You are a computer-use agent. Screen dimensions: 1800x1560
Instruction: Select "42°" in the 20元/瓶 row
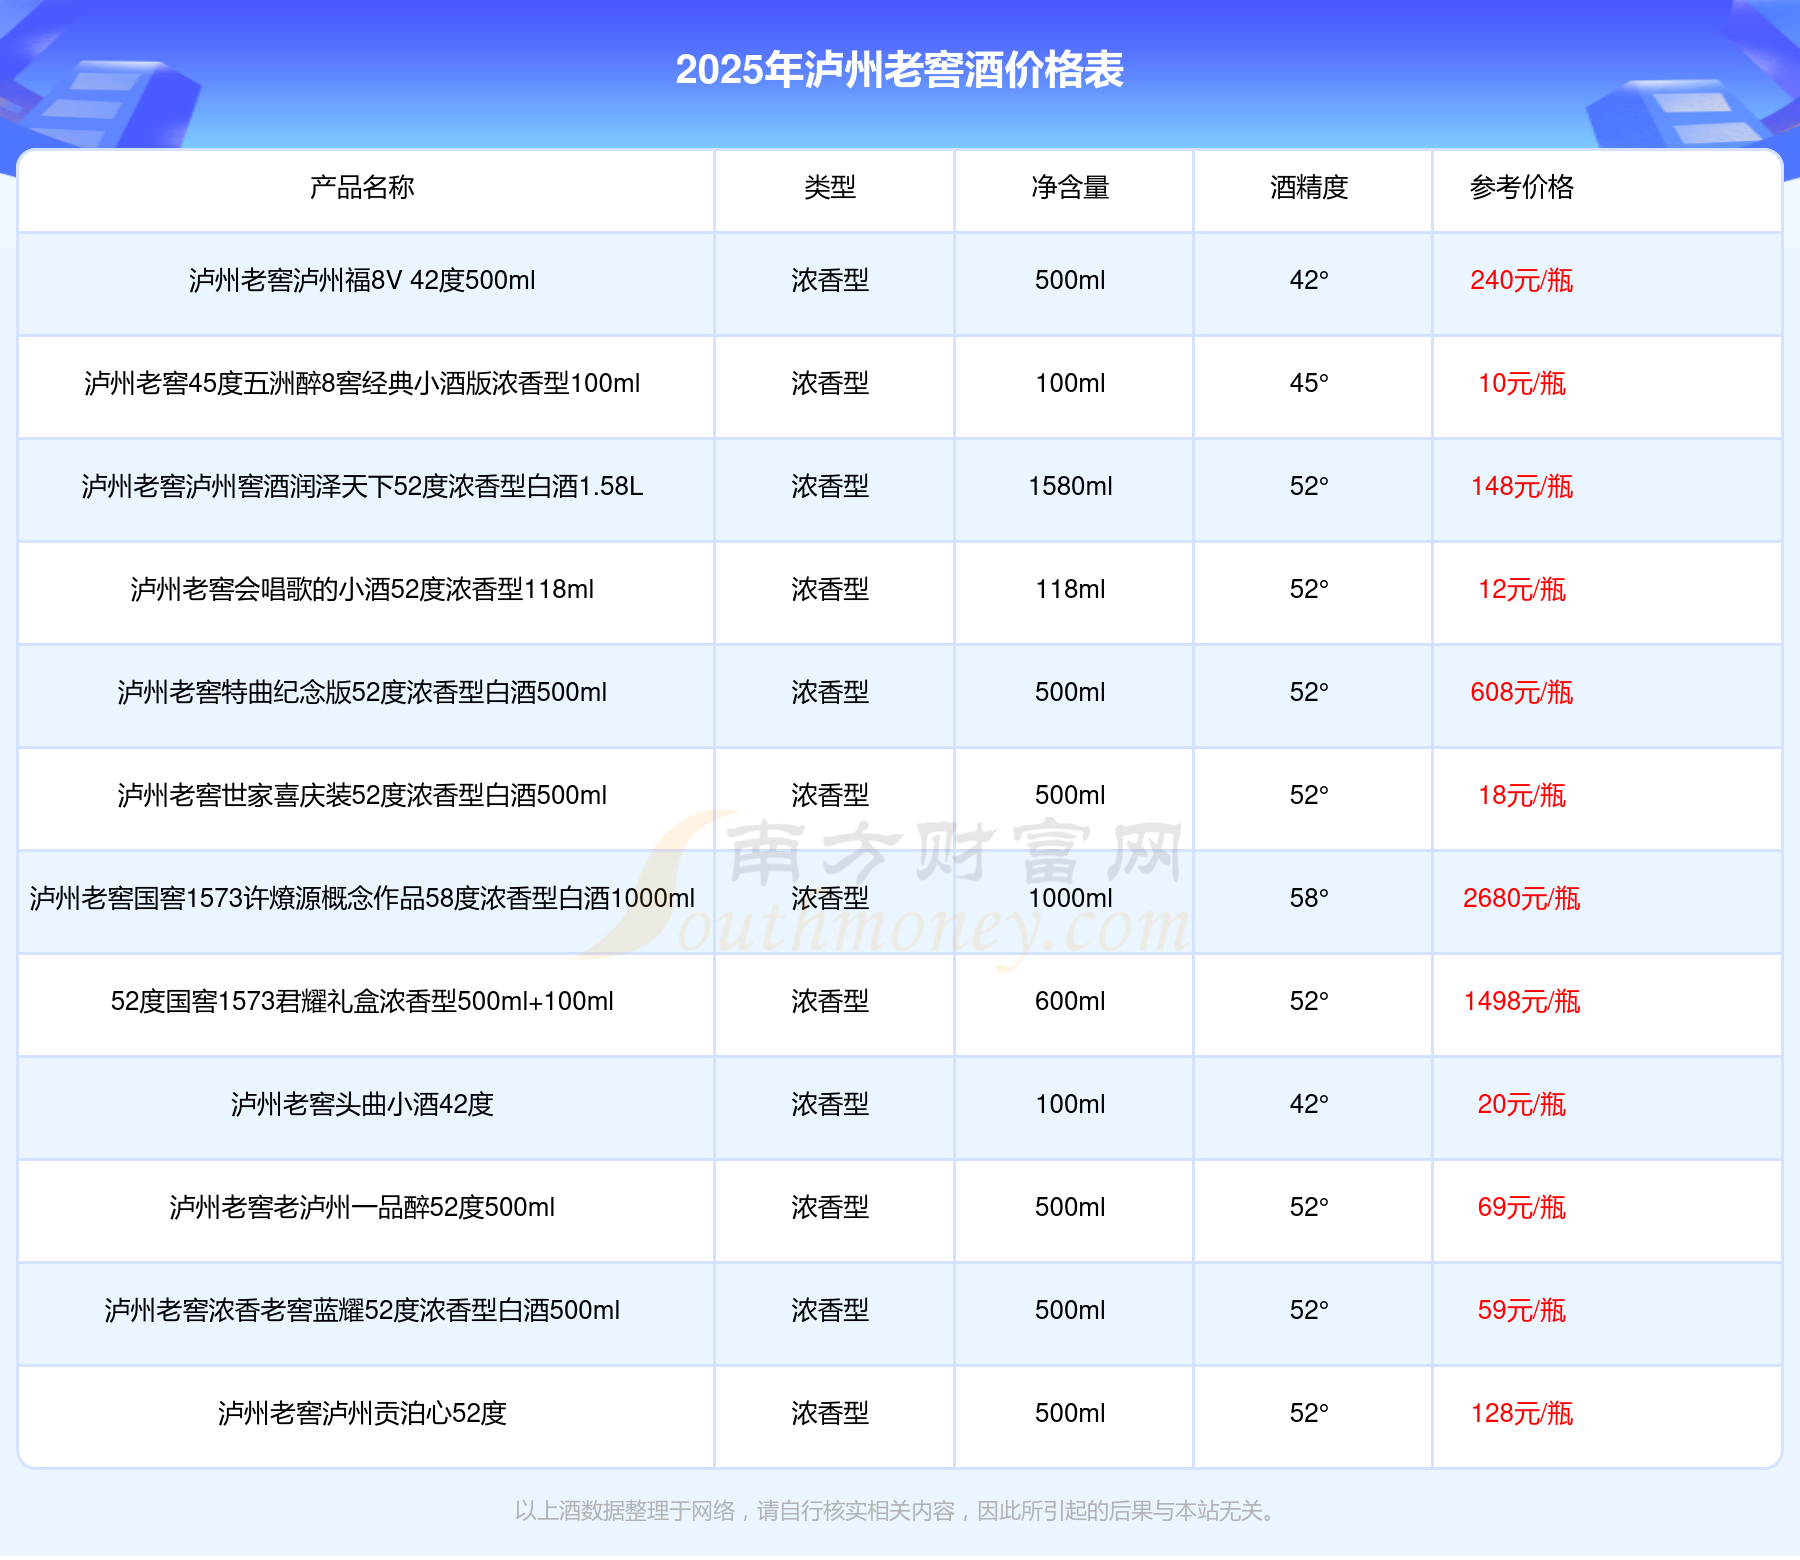(x=1309, y=1104)
